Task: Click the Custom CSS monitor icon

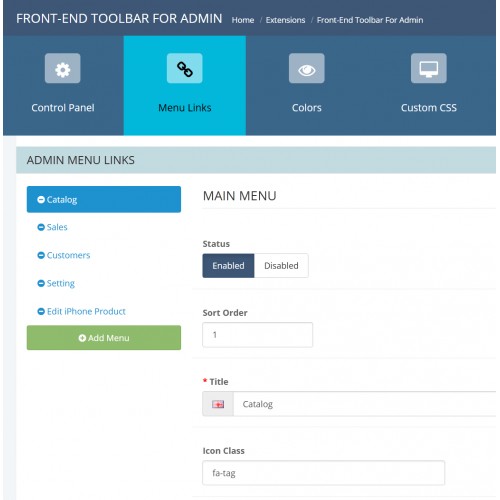Action: tap(429, 68)
